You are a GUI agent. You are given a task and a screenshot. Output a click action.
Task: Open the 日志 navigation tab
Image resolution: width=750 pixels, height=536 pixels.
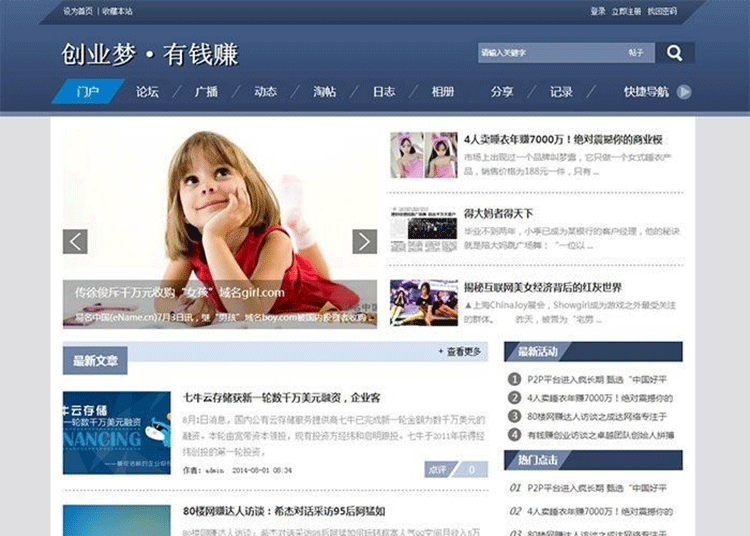pyautogui.click(x=384, y=92)
